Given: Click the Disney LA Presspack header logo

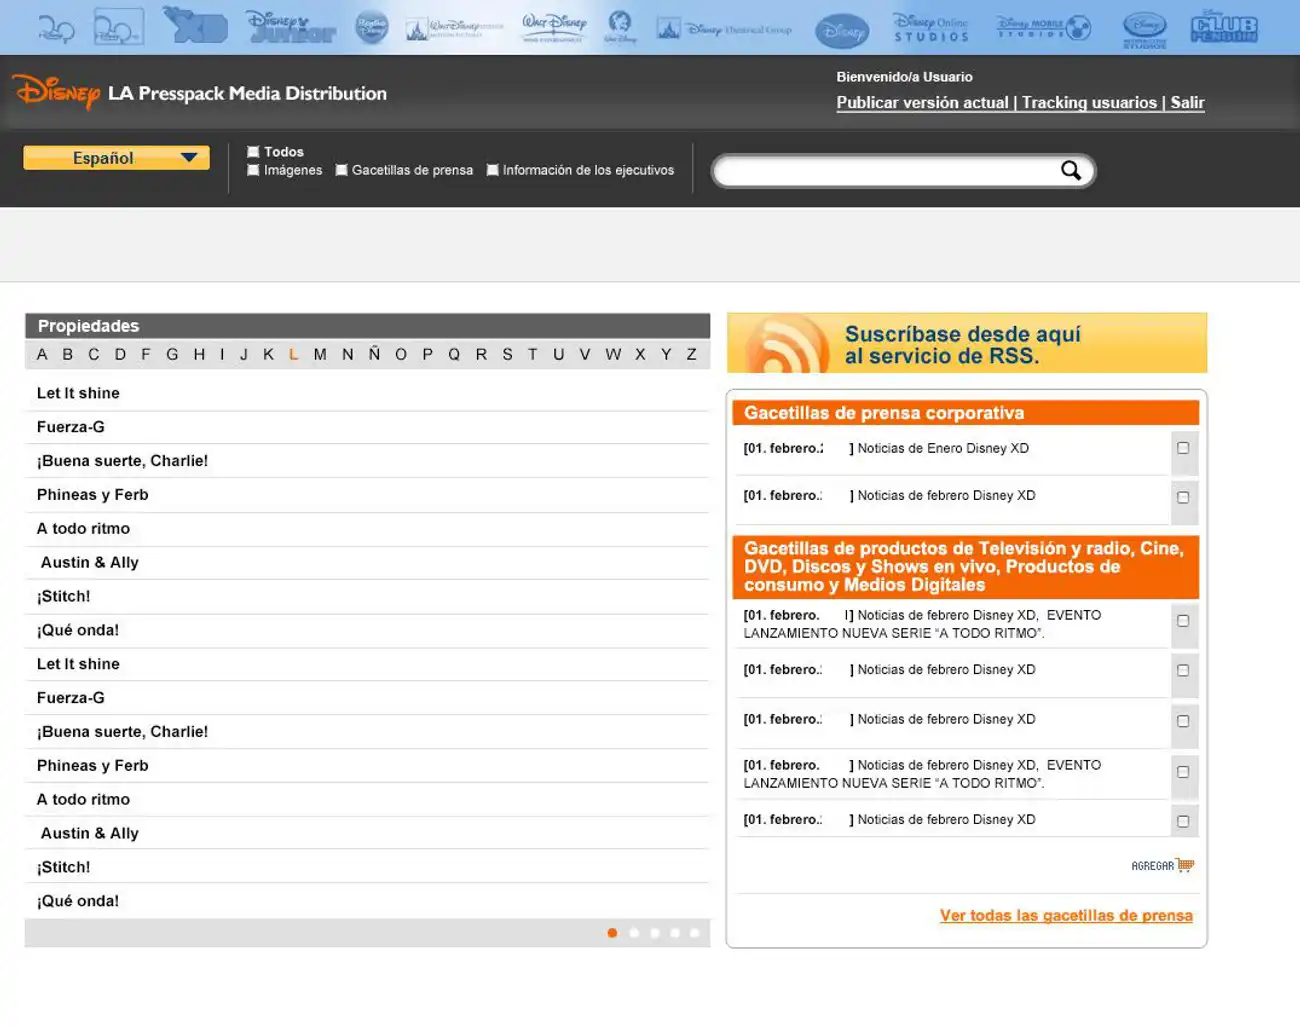Looking at the screenshot, I should (200, 92).
